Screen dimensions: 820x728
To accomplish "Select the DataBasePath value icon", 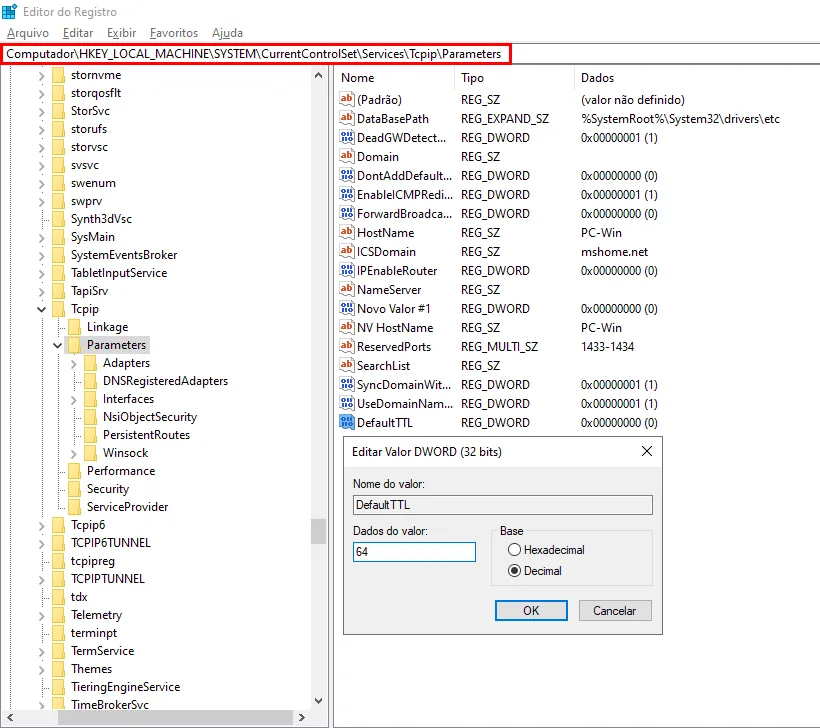I will [x=346, y=118].
